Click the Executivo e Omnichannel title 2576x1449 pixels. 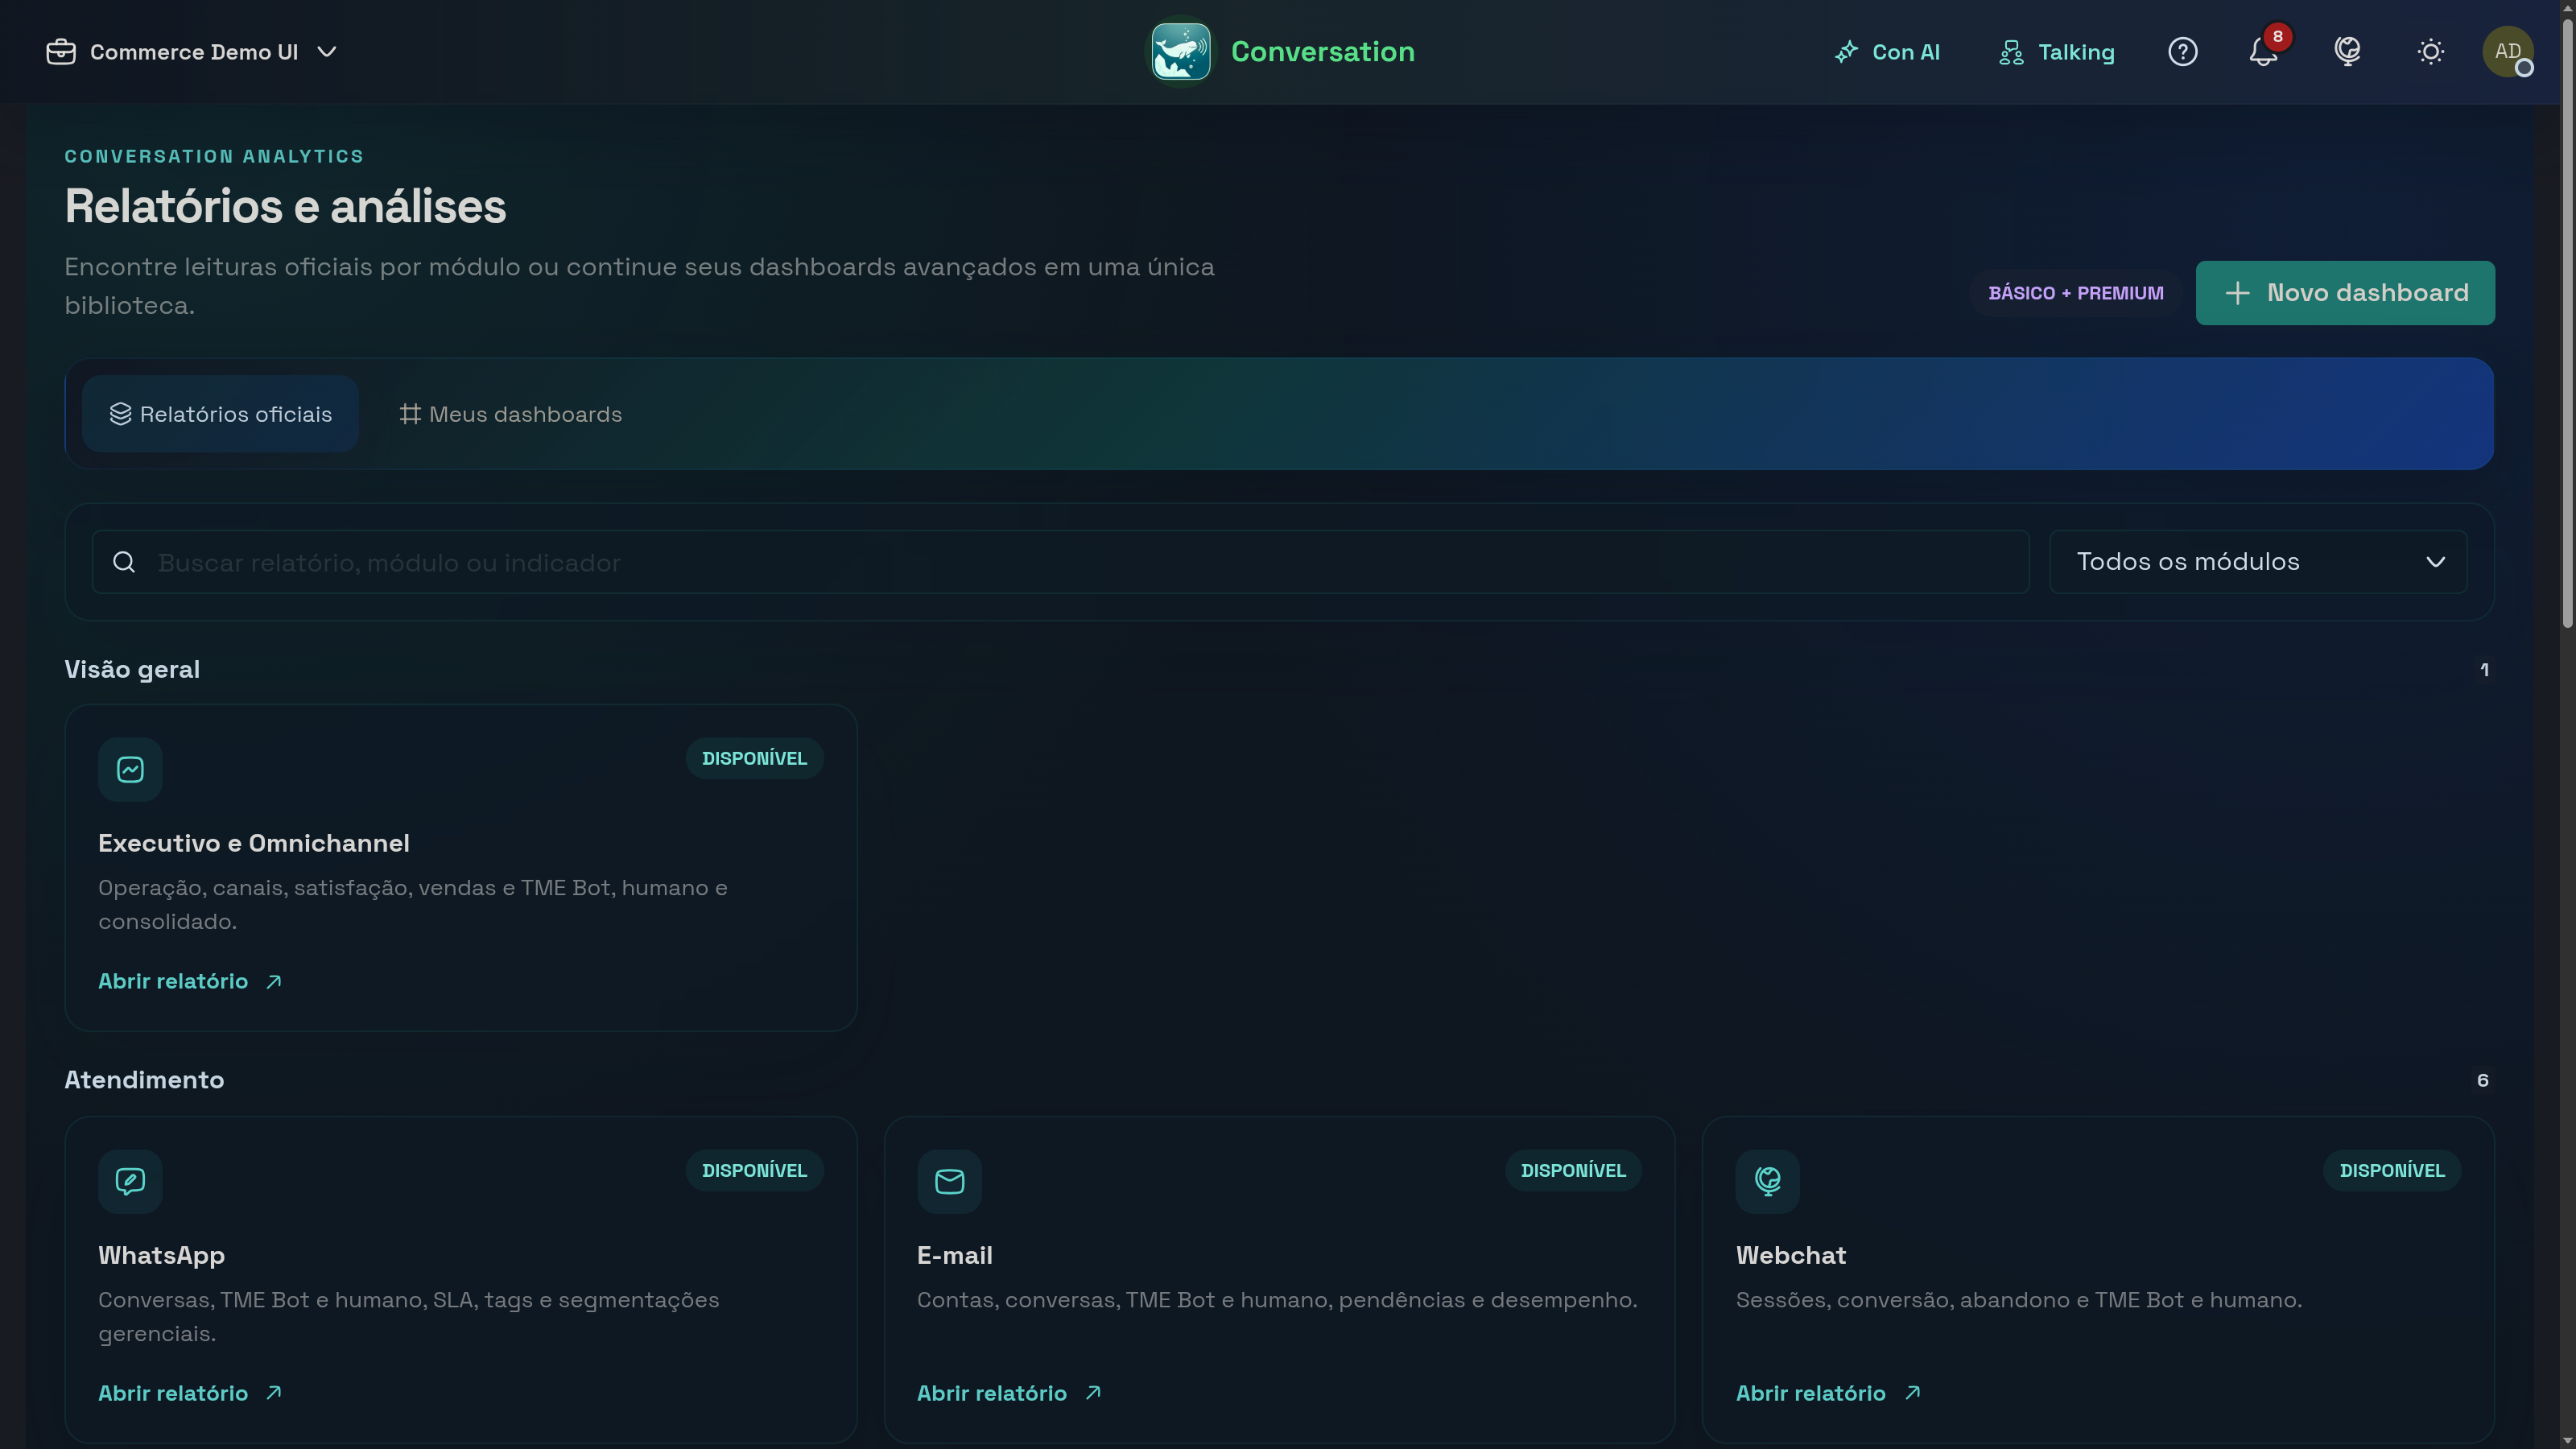254,843
